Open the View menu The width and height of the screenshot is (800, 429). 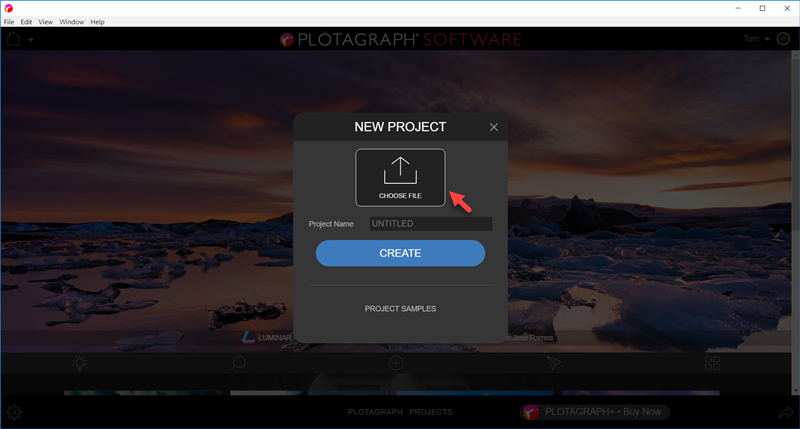point(45,22)
